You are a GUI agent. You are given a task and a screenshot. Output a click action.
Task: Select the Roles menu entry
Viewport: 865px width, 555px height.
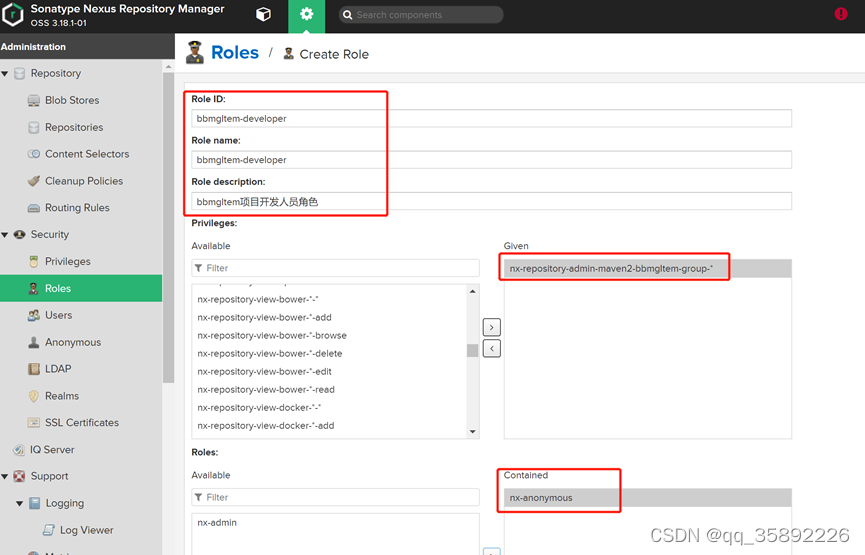81,288
